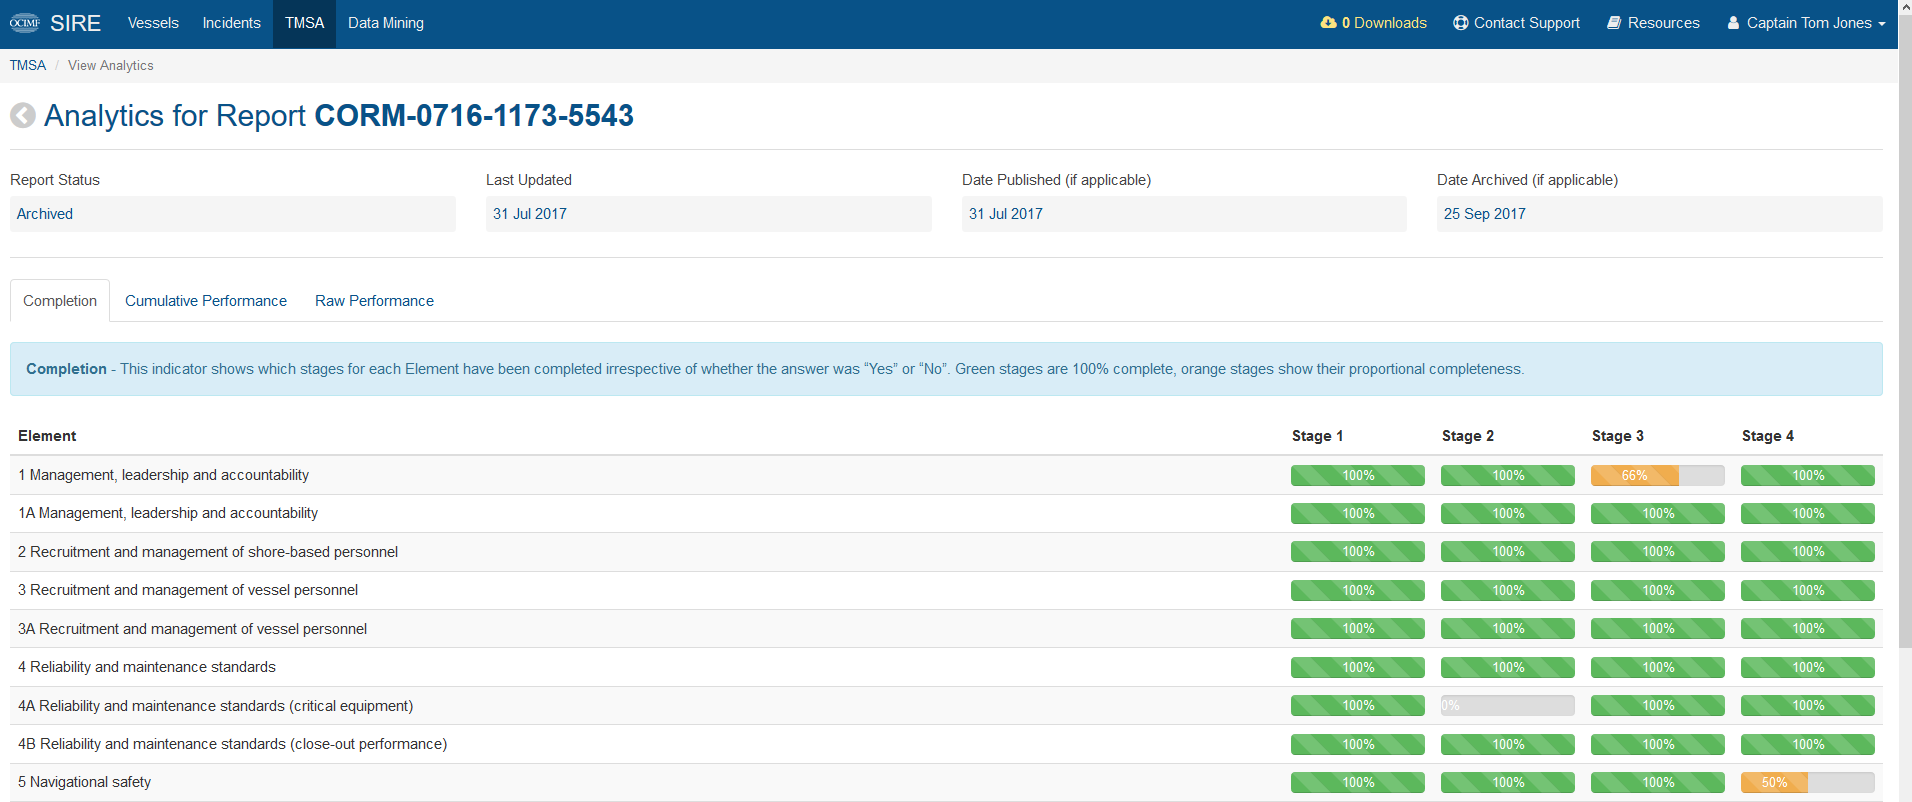
Task: Click the Stage 4 column header
Action: click(x=1767, y=436)
